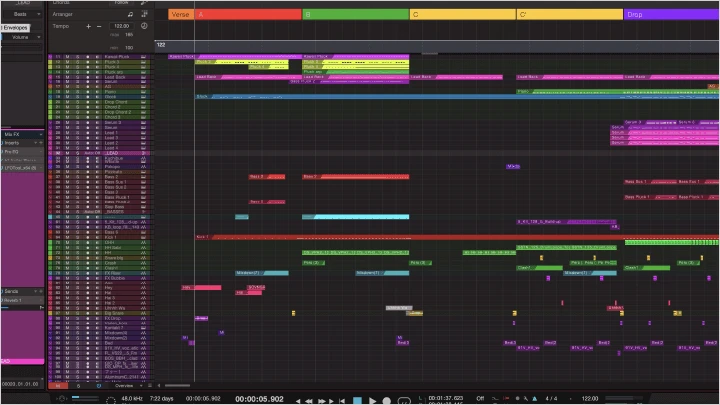Select the purple Drop arranger section

point(671,15)
